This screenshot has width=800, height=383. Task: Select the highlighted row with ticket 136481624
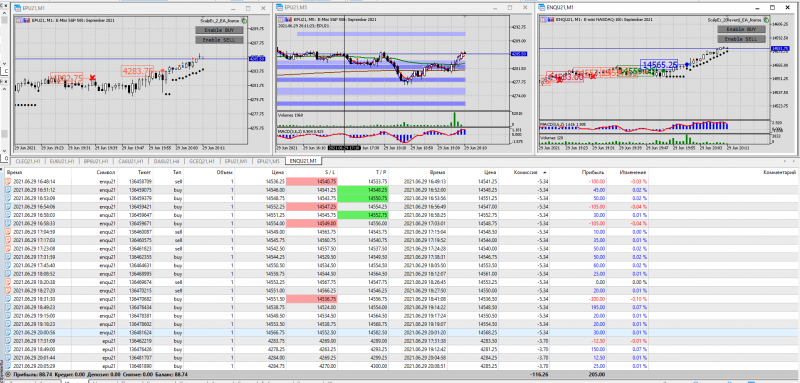(400, 332)
